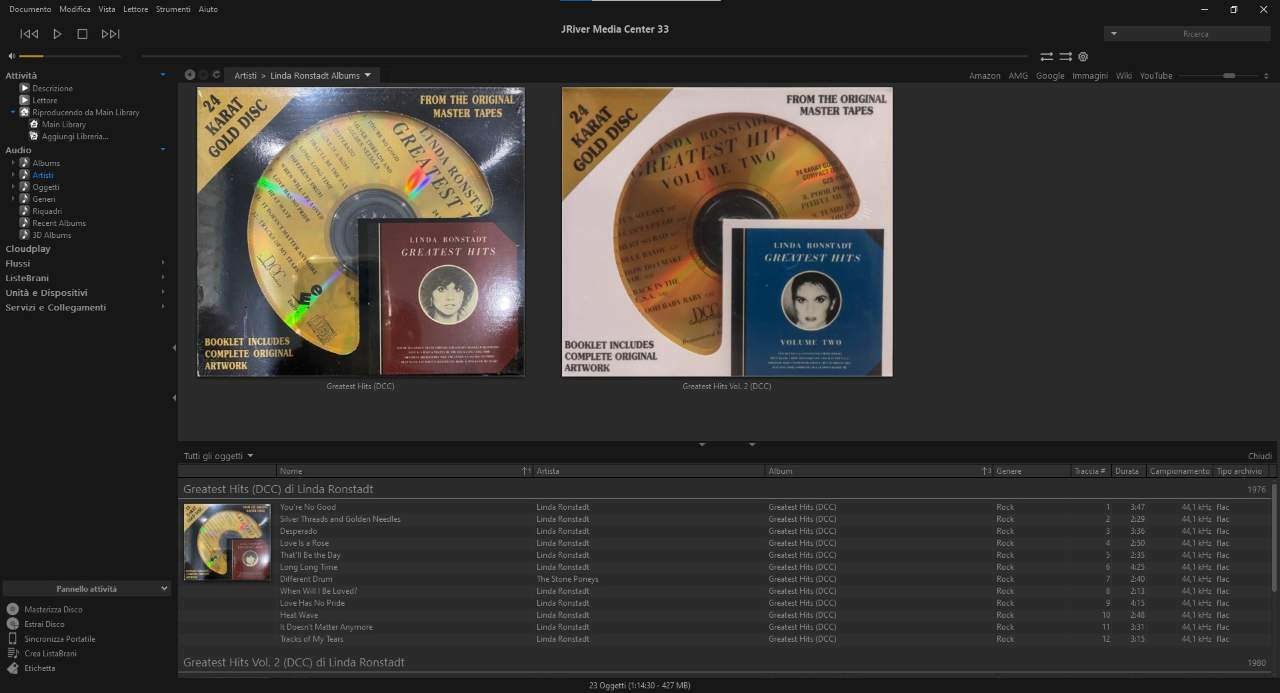Click the YouTube link
This screenshot has width=1280, height=693.
(1156, 76)
